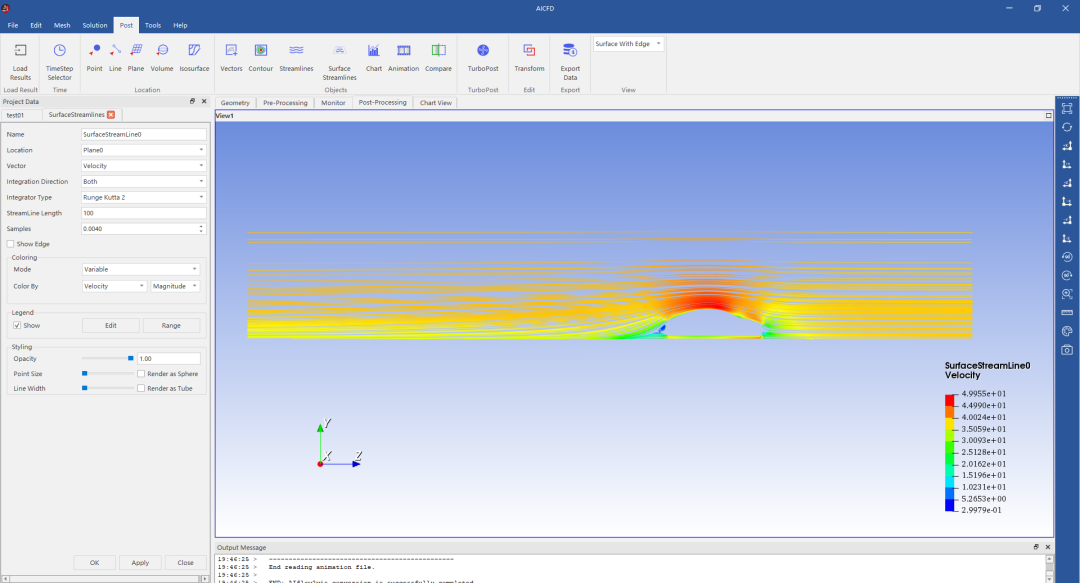1080x583 pixels.
Task: Open the Solution menu
Action: click(95, 25)
